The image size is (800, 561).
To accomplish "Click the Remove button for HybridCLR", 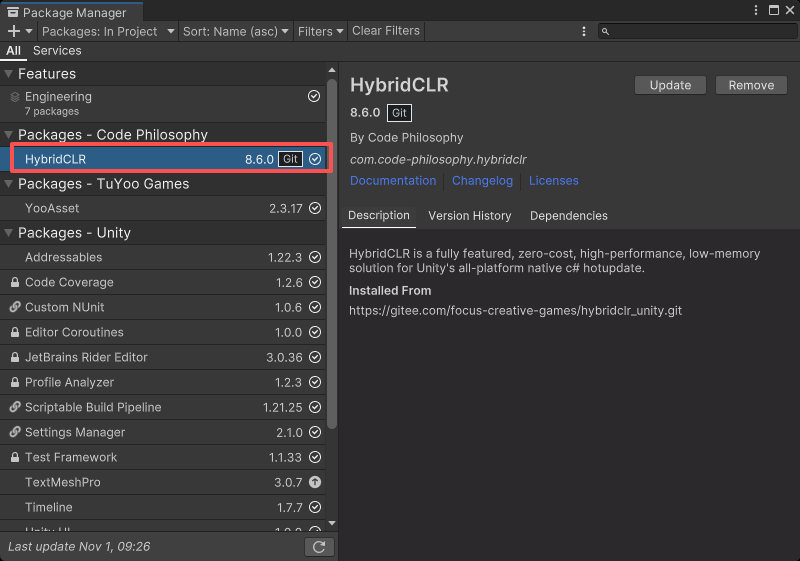I will pyautogui.click(x=751, y=85).
